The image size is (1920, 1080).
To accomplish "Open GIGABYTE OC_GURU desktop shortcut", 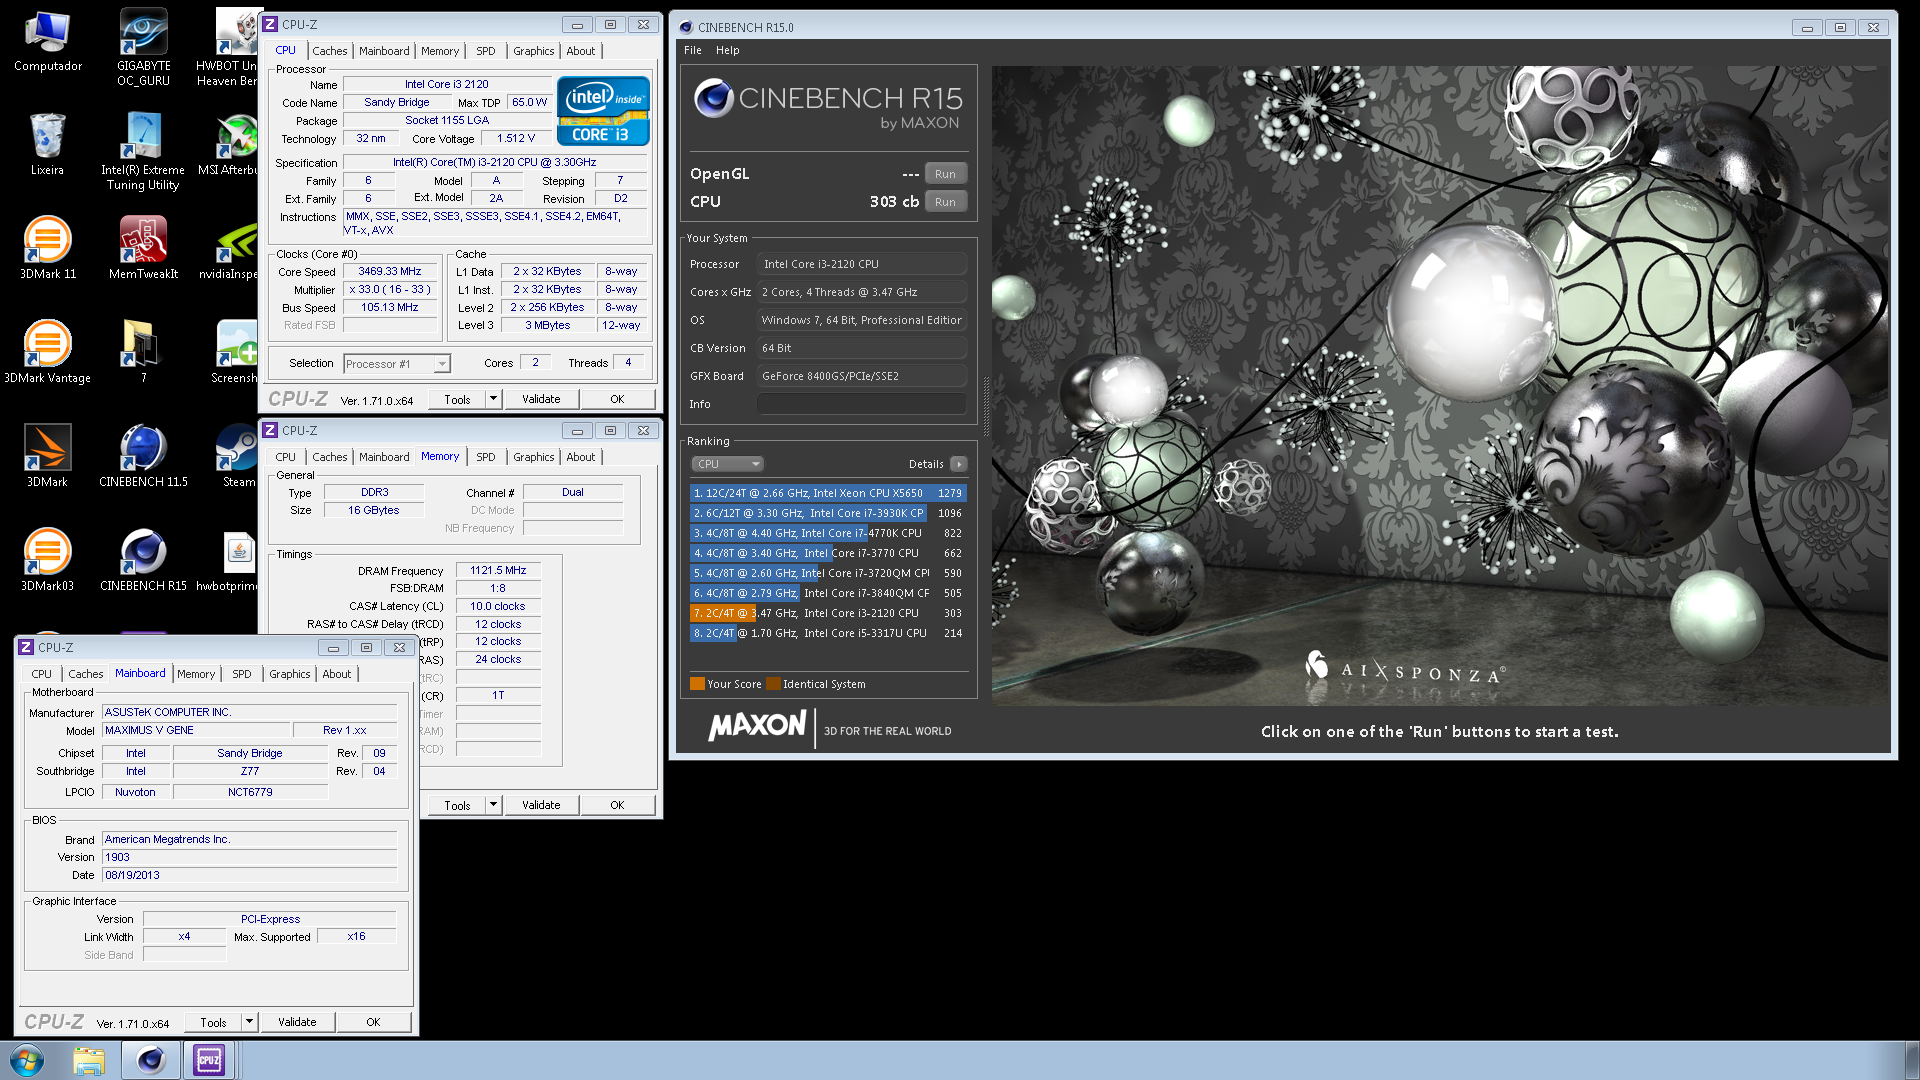I will click(x=143, y=47).
